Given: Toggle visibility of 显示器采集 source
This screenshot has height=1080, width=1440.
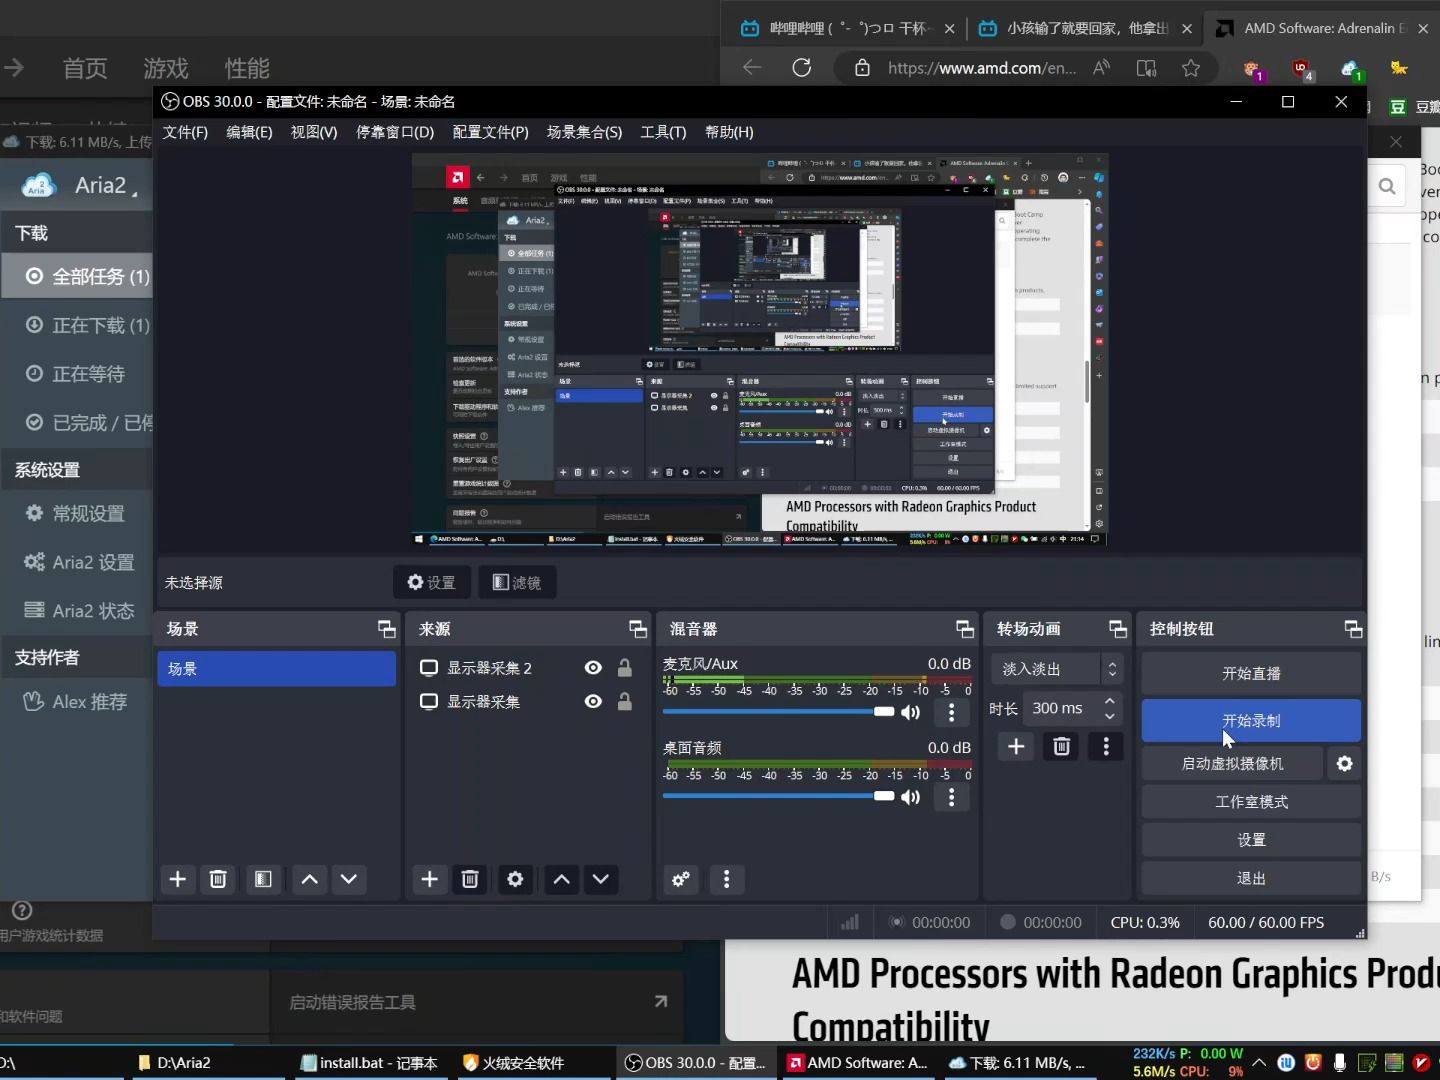Looking at the screenshot, I should (x=593, y=701).
